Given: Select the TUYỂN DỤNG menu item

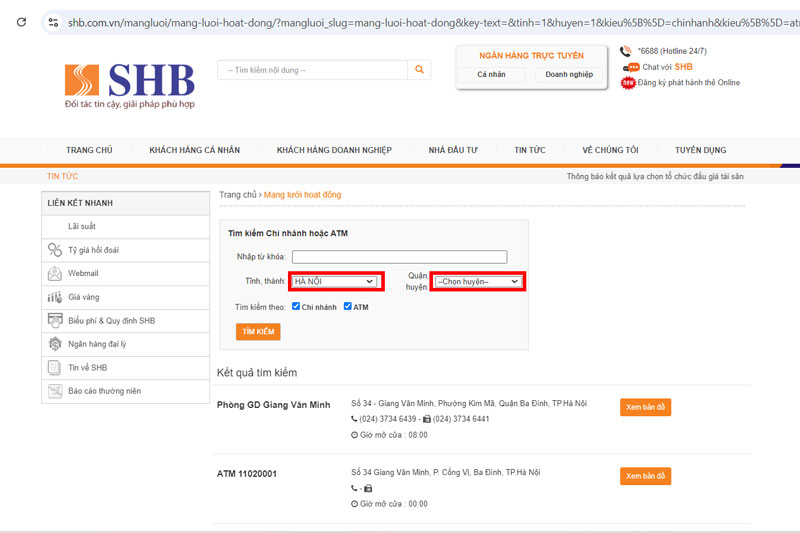Looking at the screenshot, I should point(701,150).
